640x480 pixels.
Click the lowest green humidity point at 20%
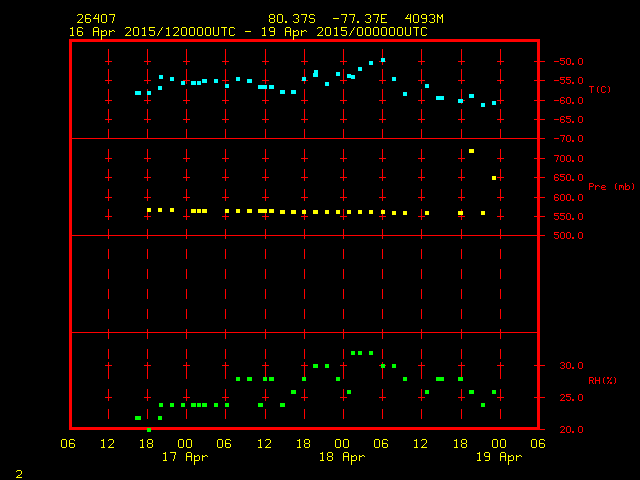(x=149, y=430)
